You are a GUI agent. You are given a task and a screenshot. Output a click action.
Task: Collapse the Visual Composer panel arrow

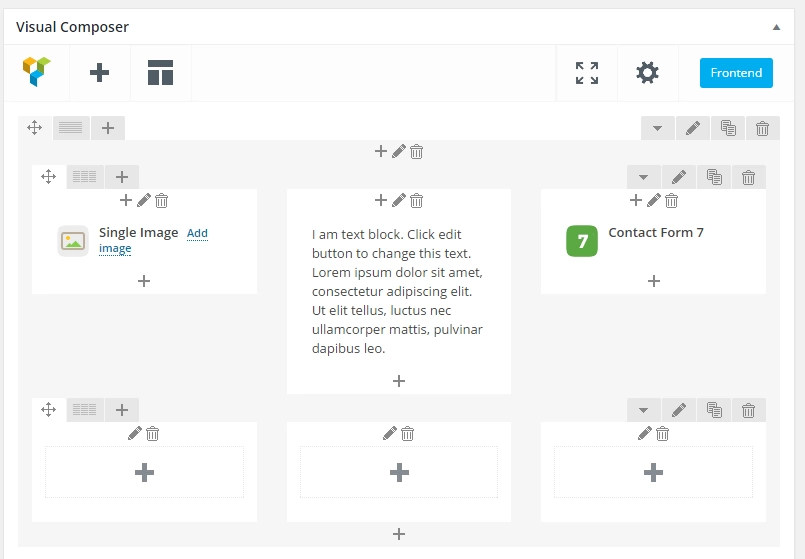tap(776, 27)
